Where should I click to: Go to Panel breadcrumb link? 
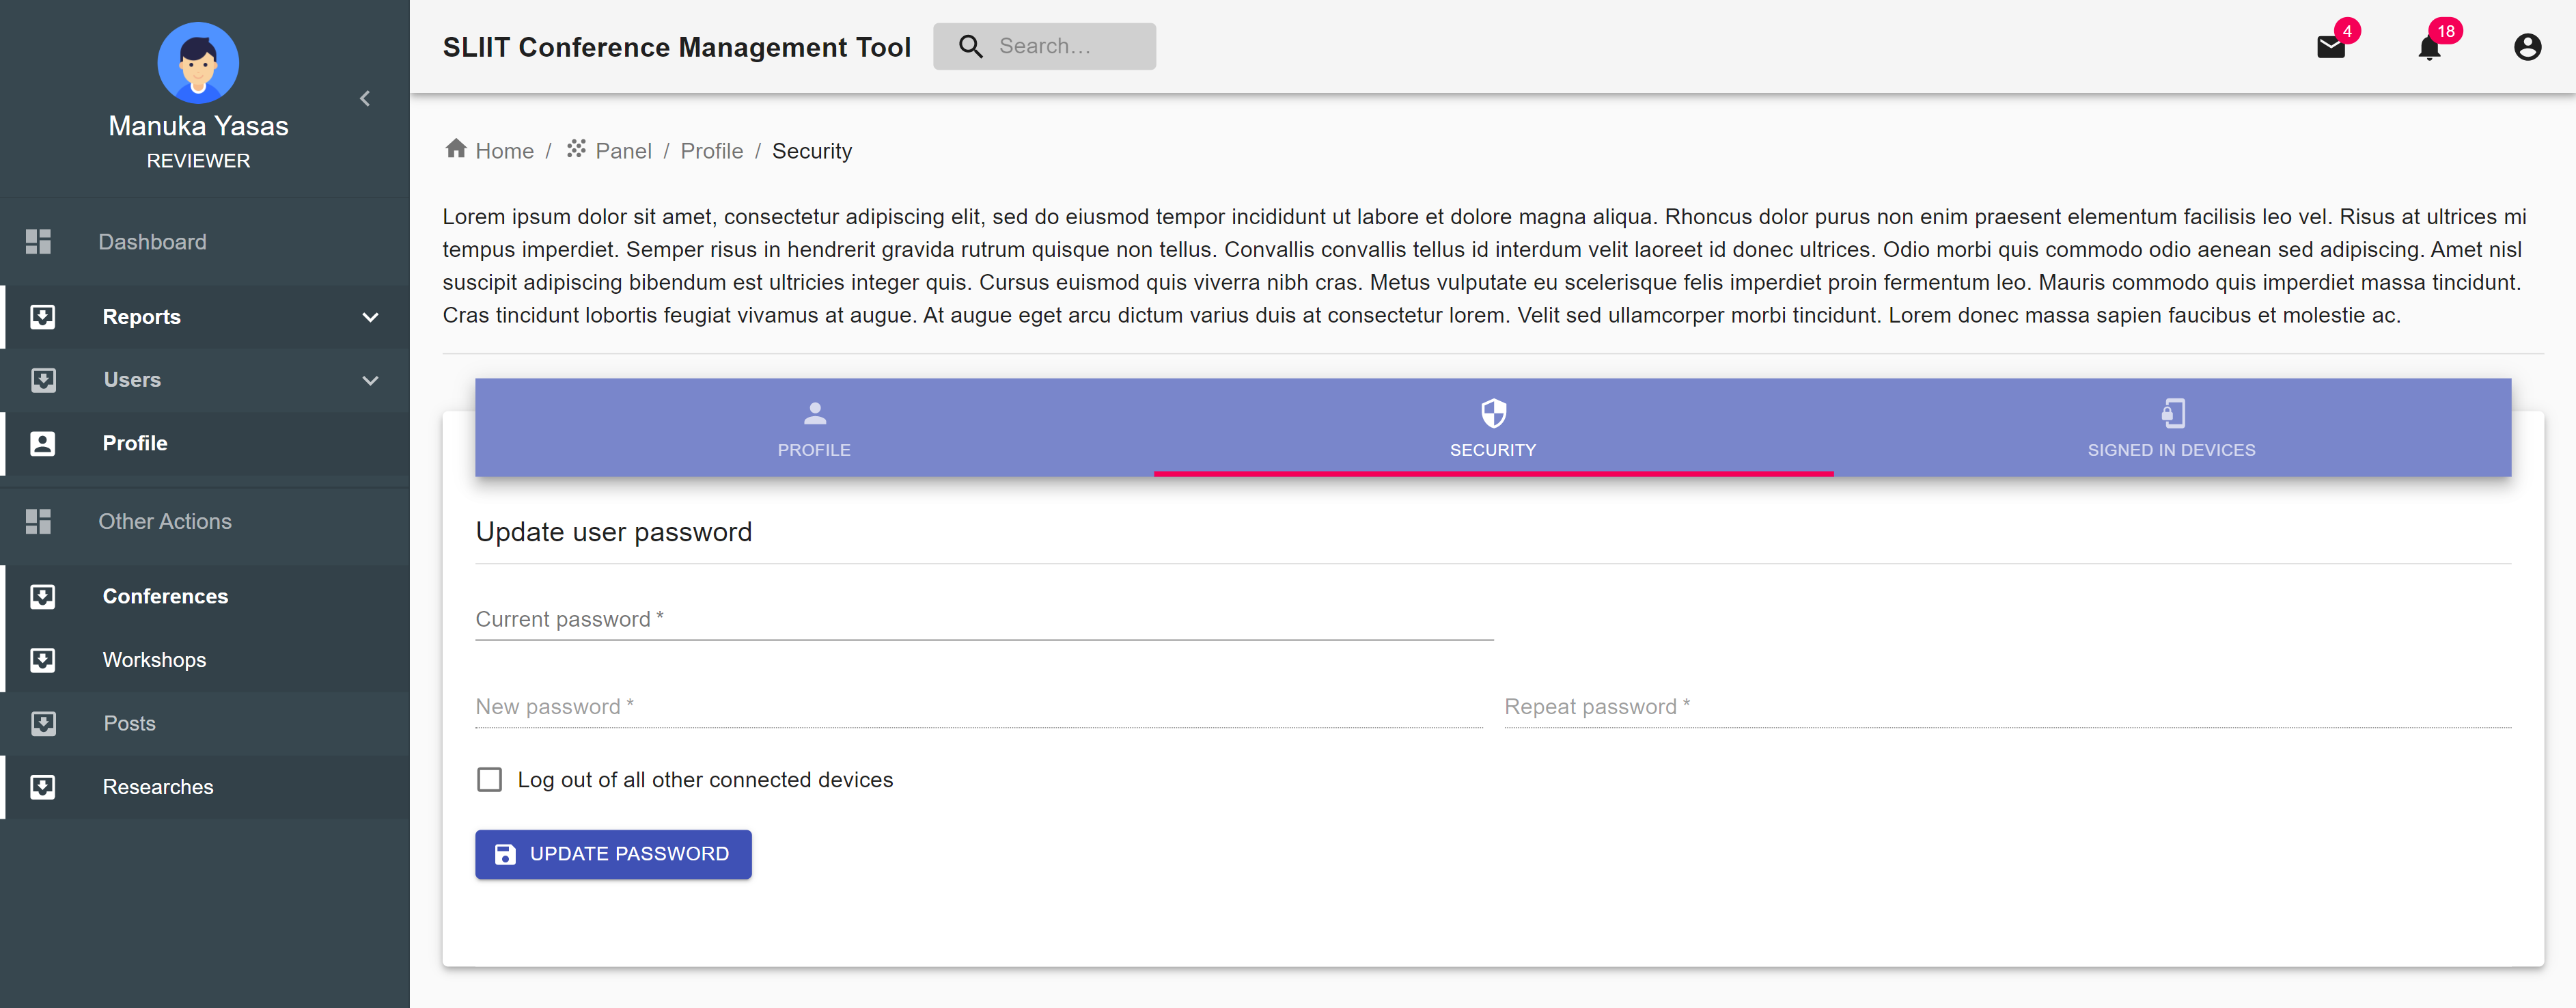click(622, 151)
